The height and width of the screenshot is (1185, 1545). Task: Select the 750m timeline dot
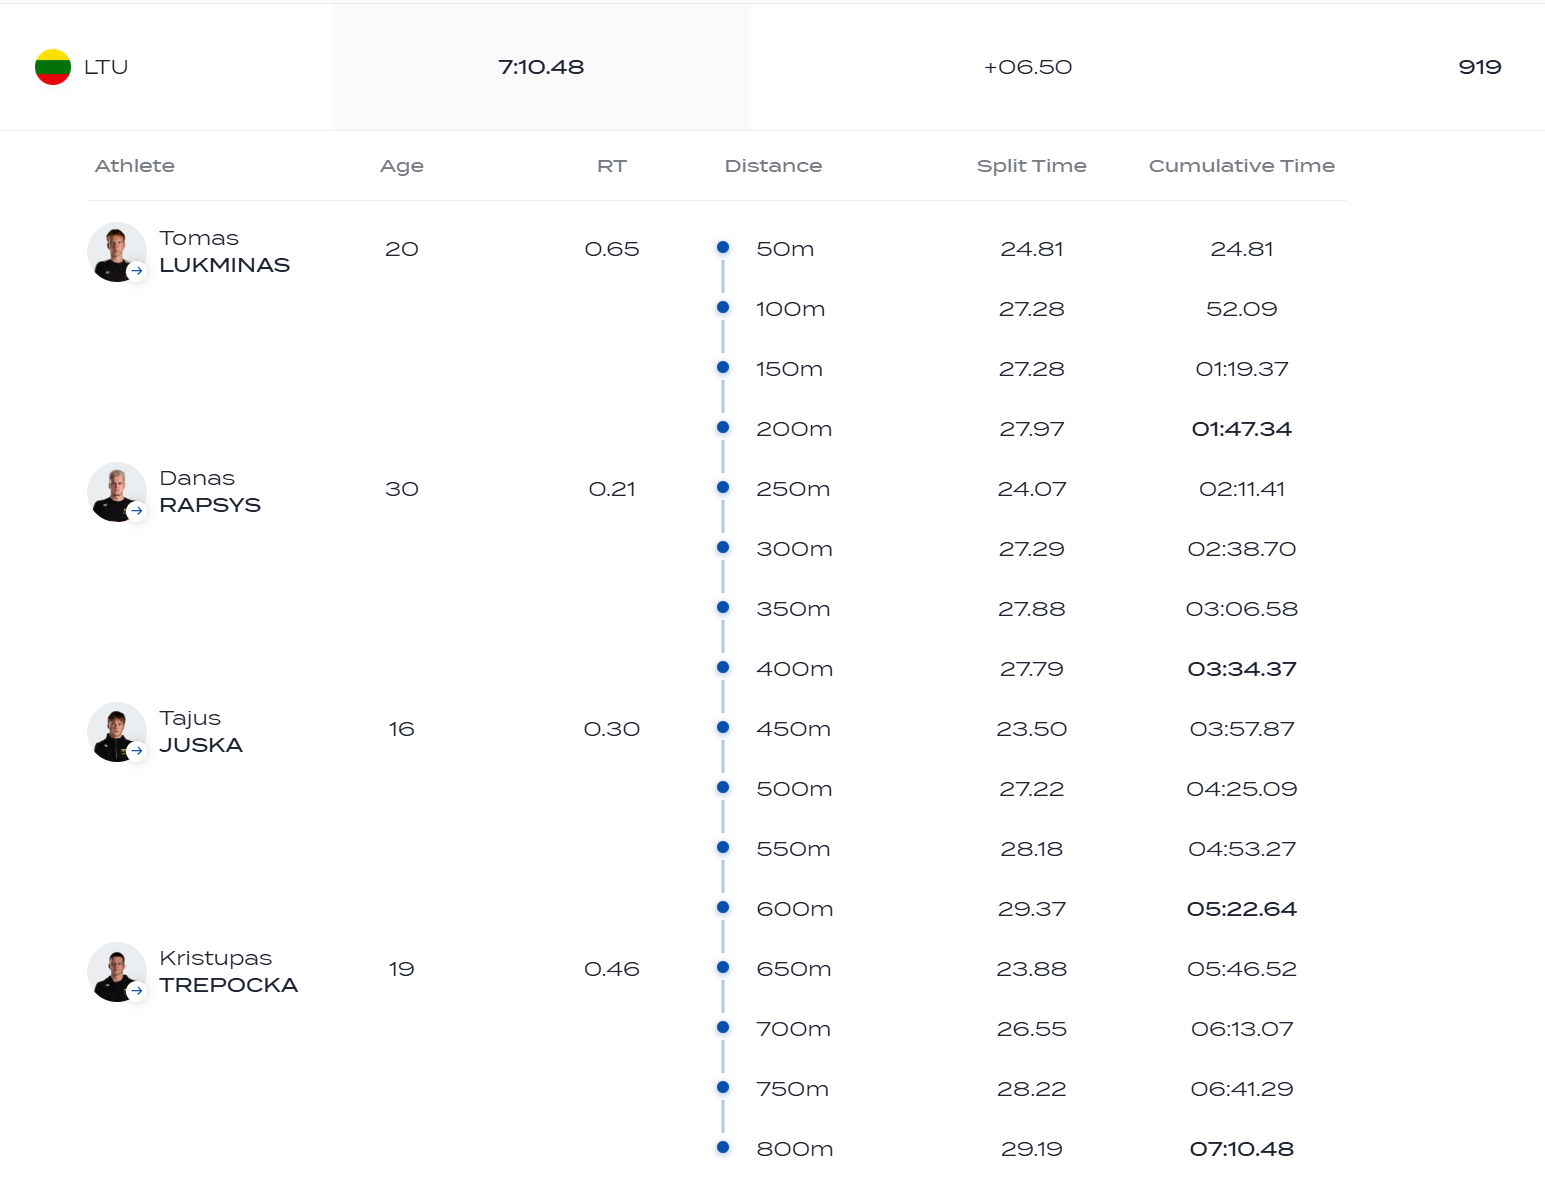pos(723,1087)
